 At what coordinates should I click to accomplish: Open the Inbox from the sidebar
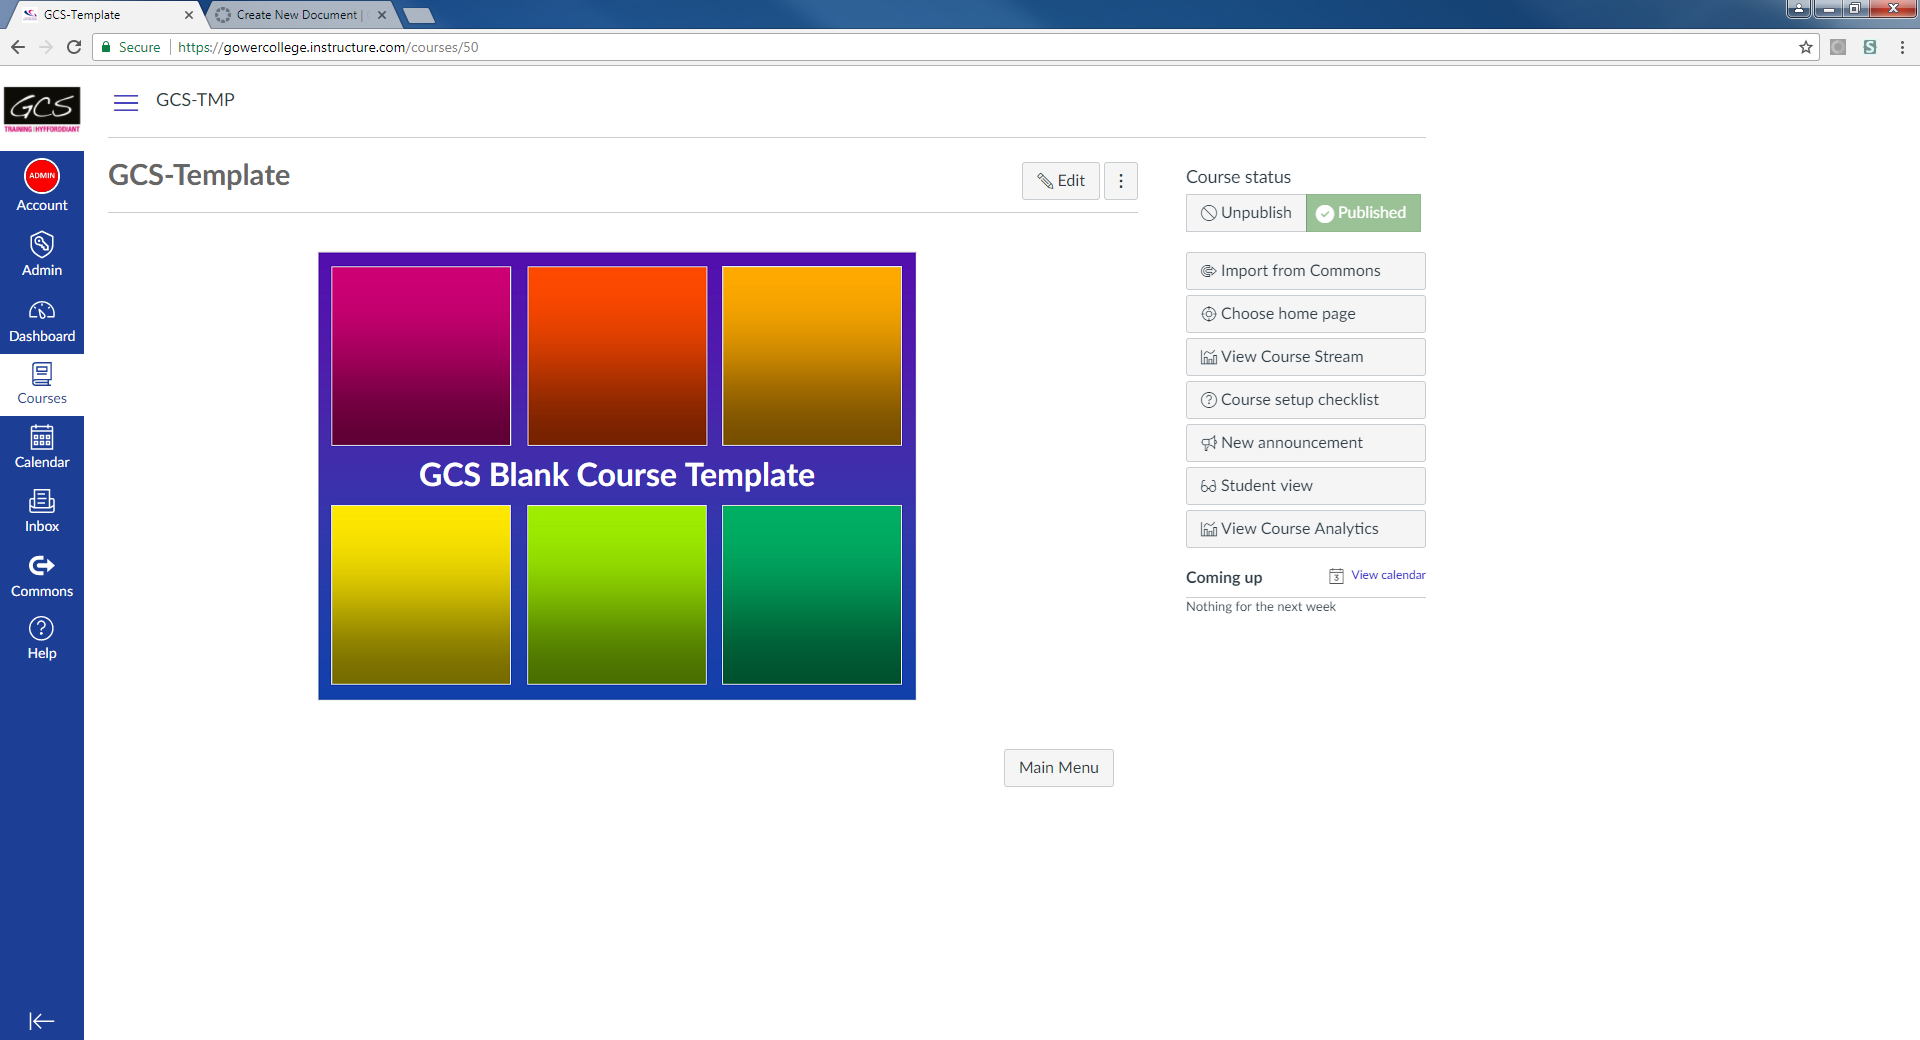(x=42, y=511)
